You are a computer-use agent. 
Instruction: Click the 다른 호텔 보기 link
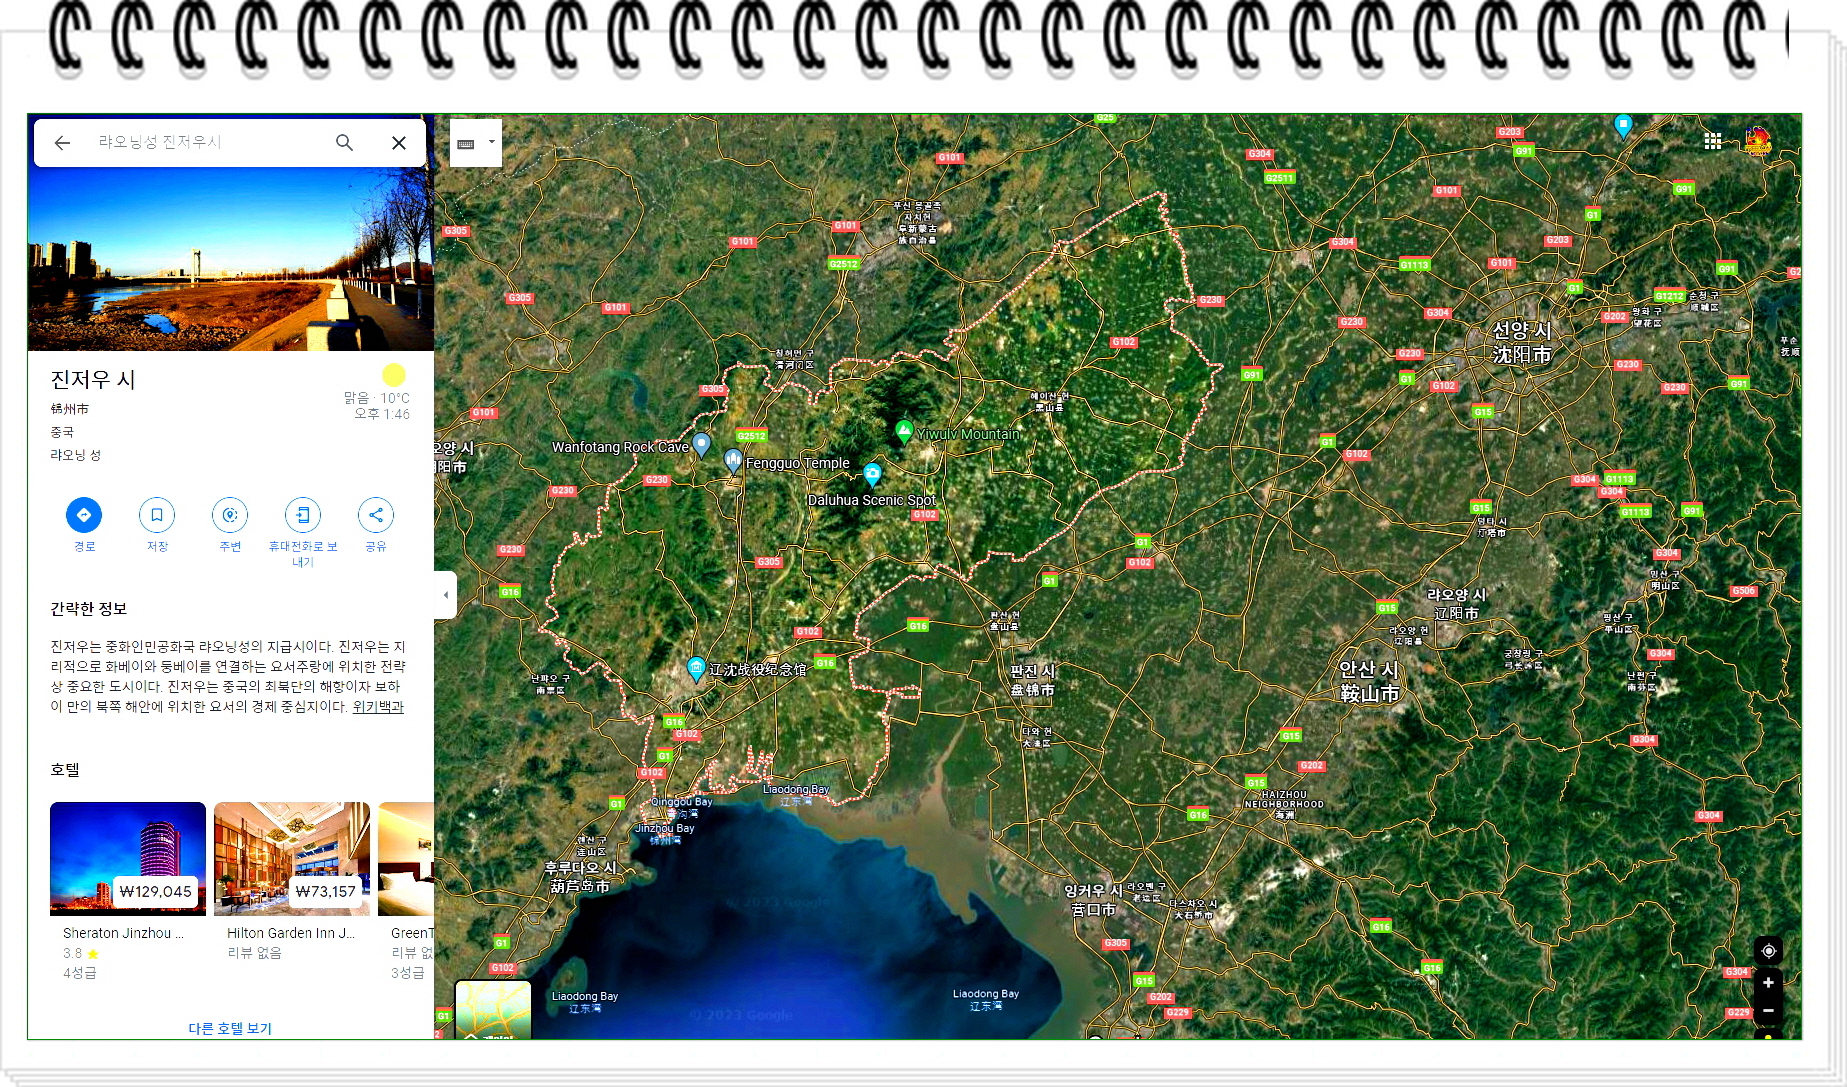(230, 1028)
